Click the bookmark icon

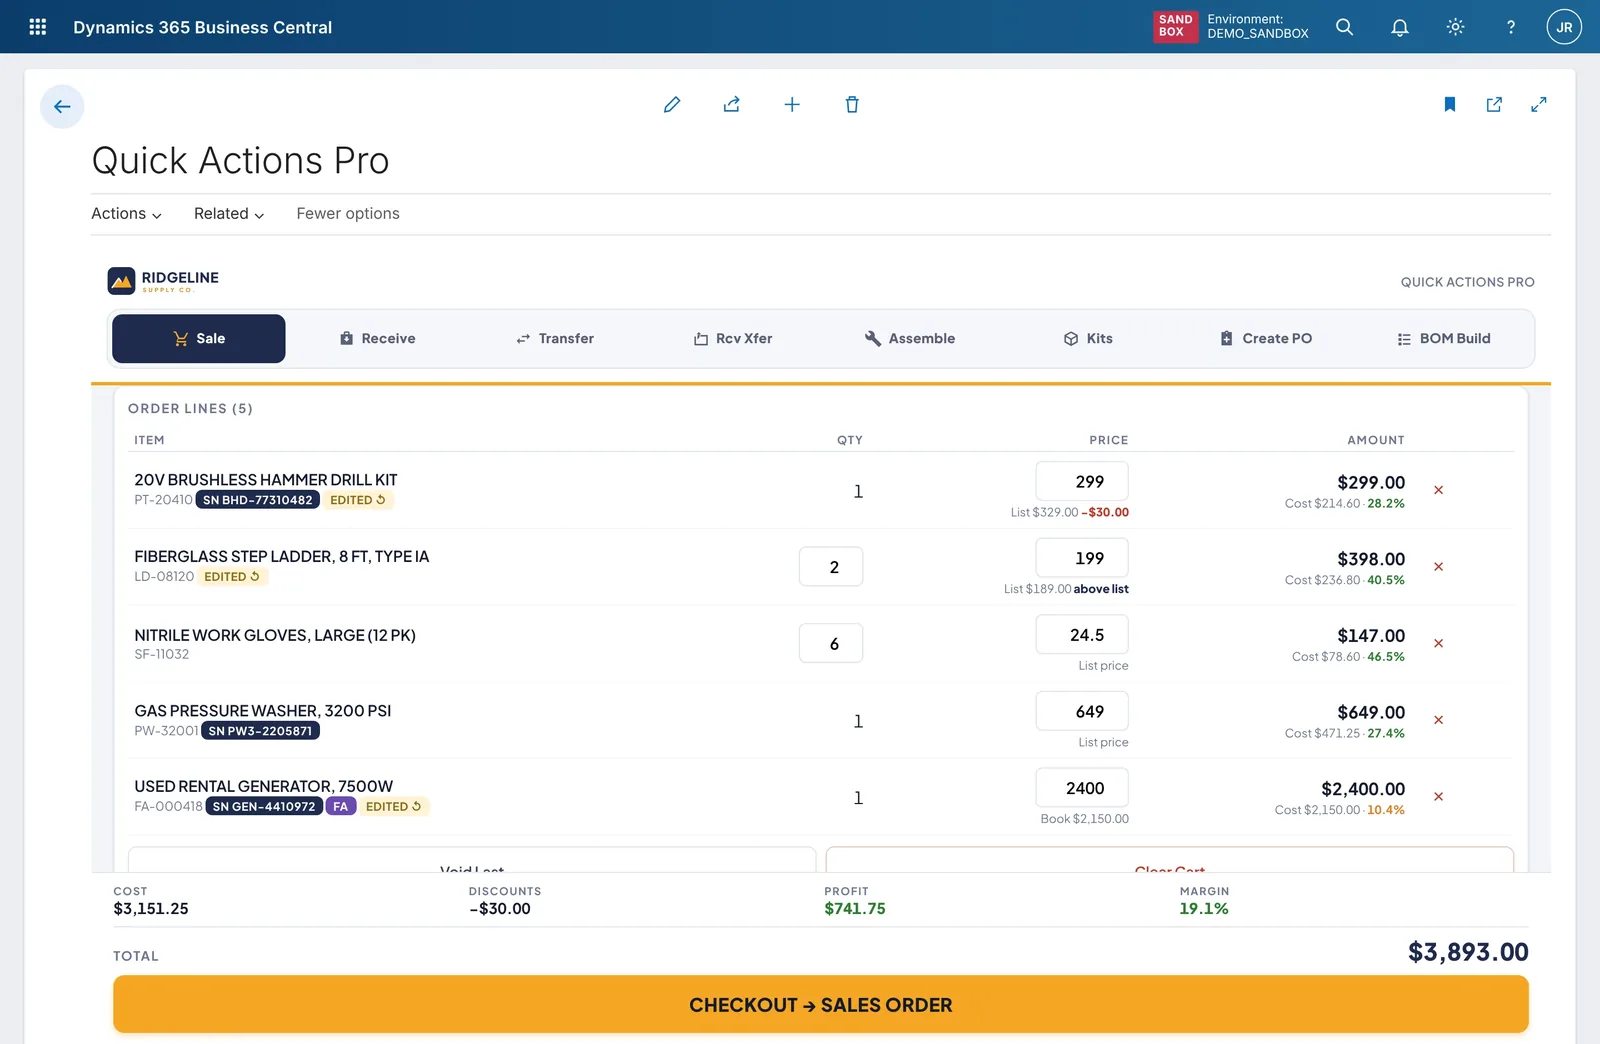pos(1450,104)
